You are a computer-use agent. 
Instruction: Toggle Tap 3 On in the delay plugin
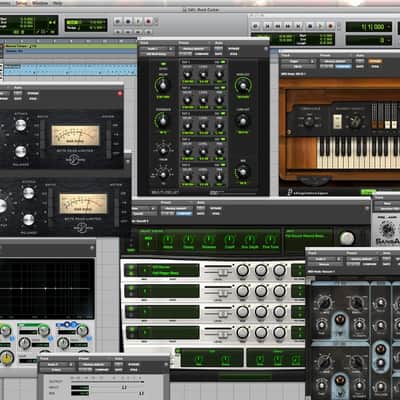(x=222, y=114)
